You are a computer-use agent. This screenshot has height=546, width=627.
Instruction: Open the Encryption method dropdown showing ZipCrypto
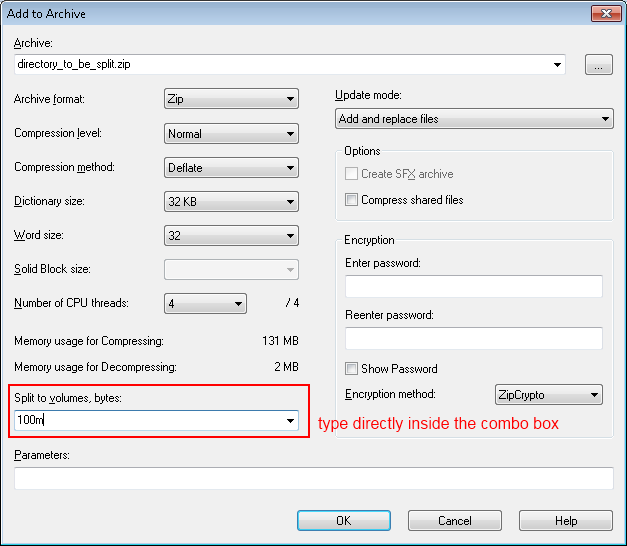(548, 395)
